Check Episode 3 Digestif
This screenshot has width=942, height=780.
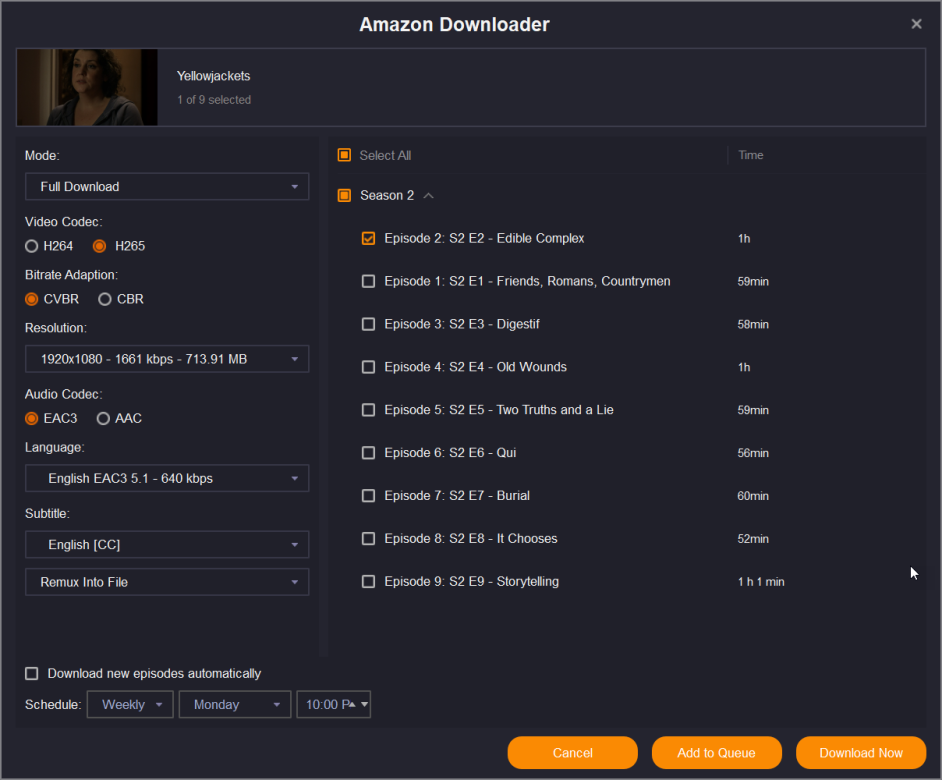pyautogui.click(x=368, y=324)
